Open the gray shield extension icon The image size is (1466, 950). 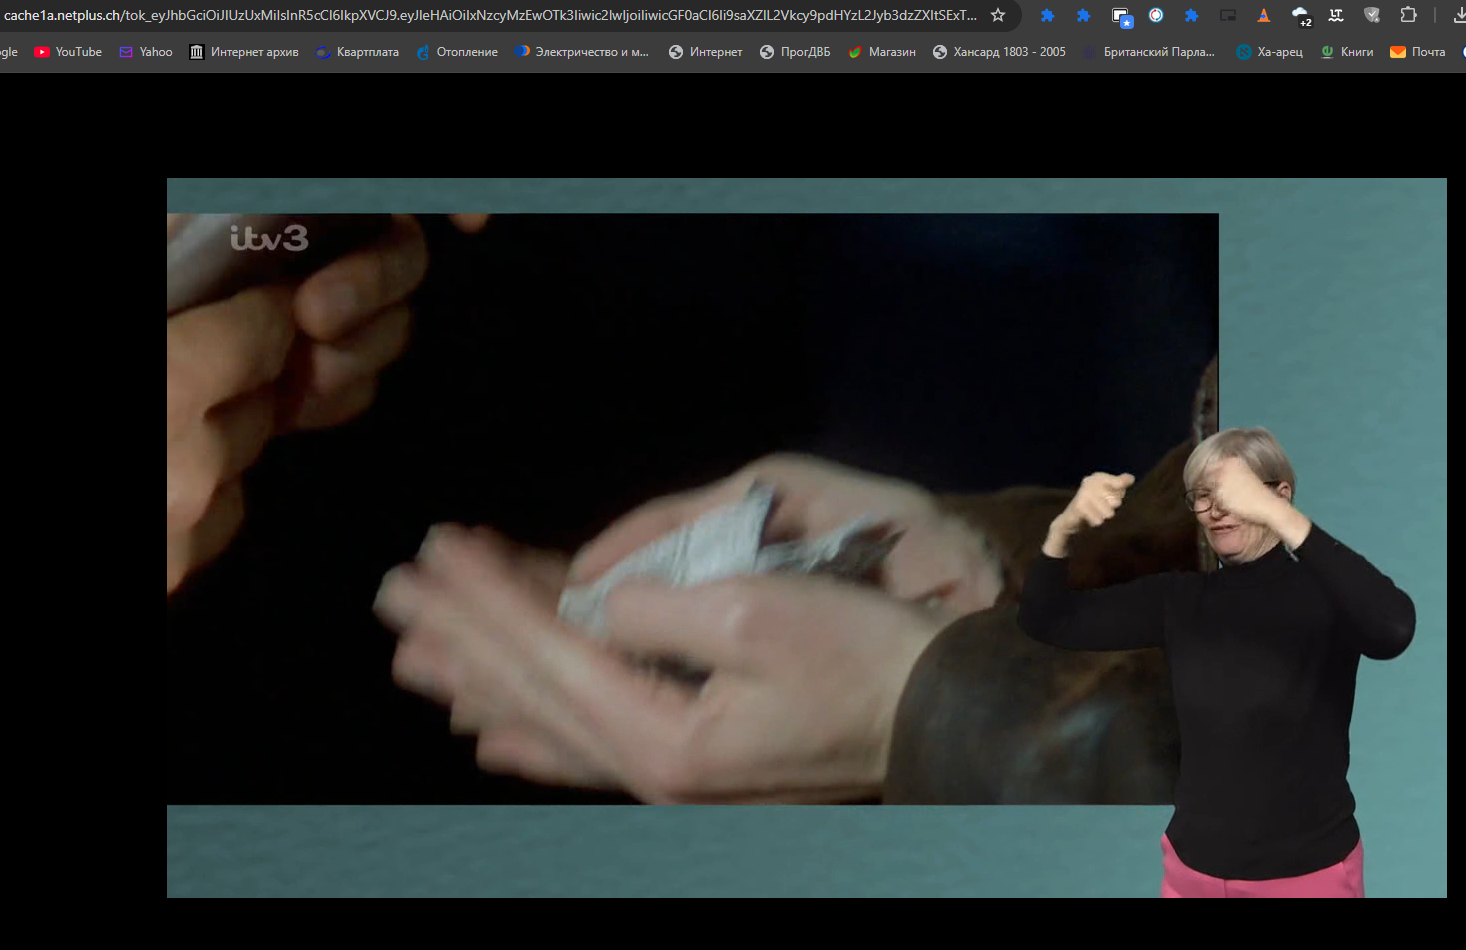coord(1372,15)
